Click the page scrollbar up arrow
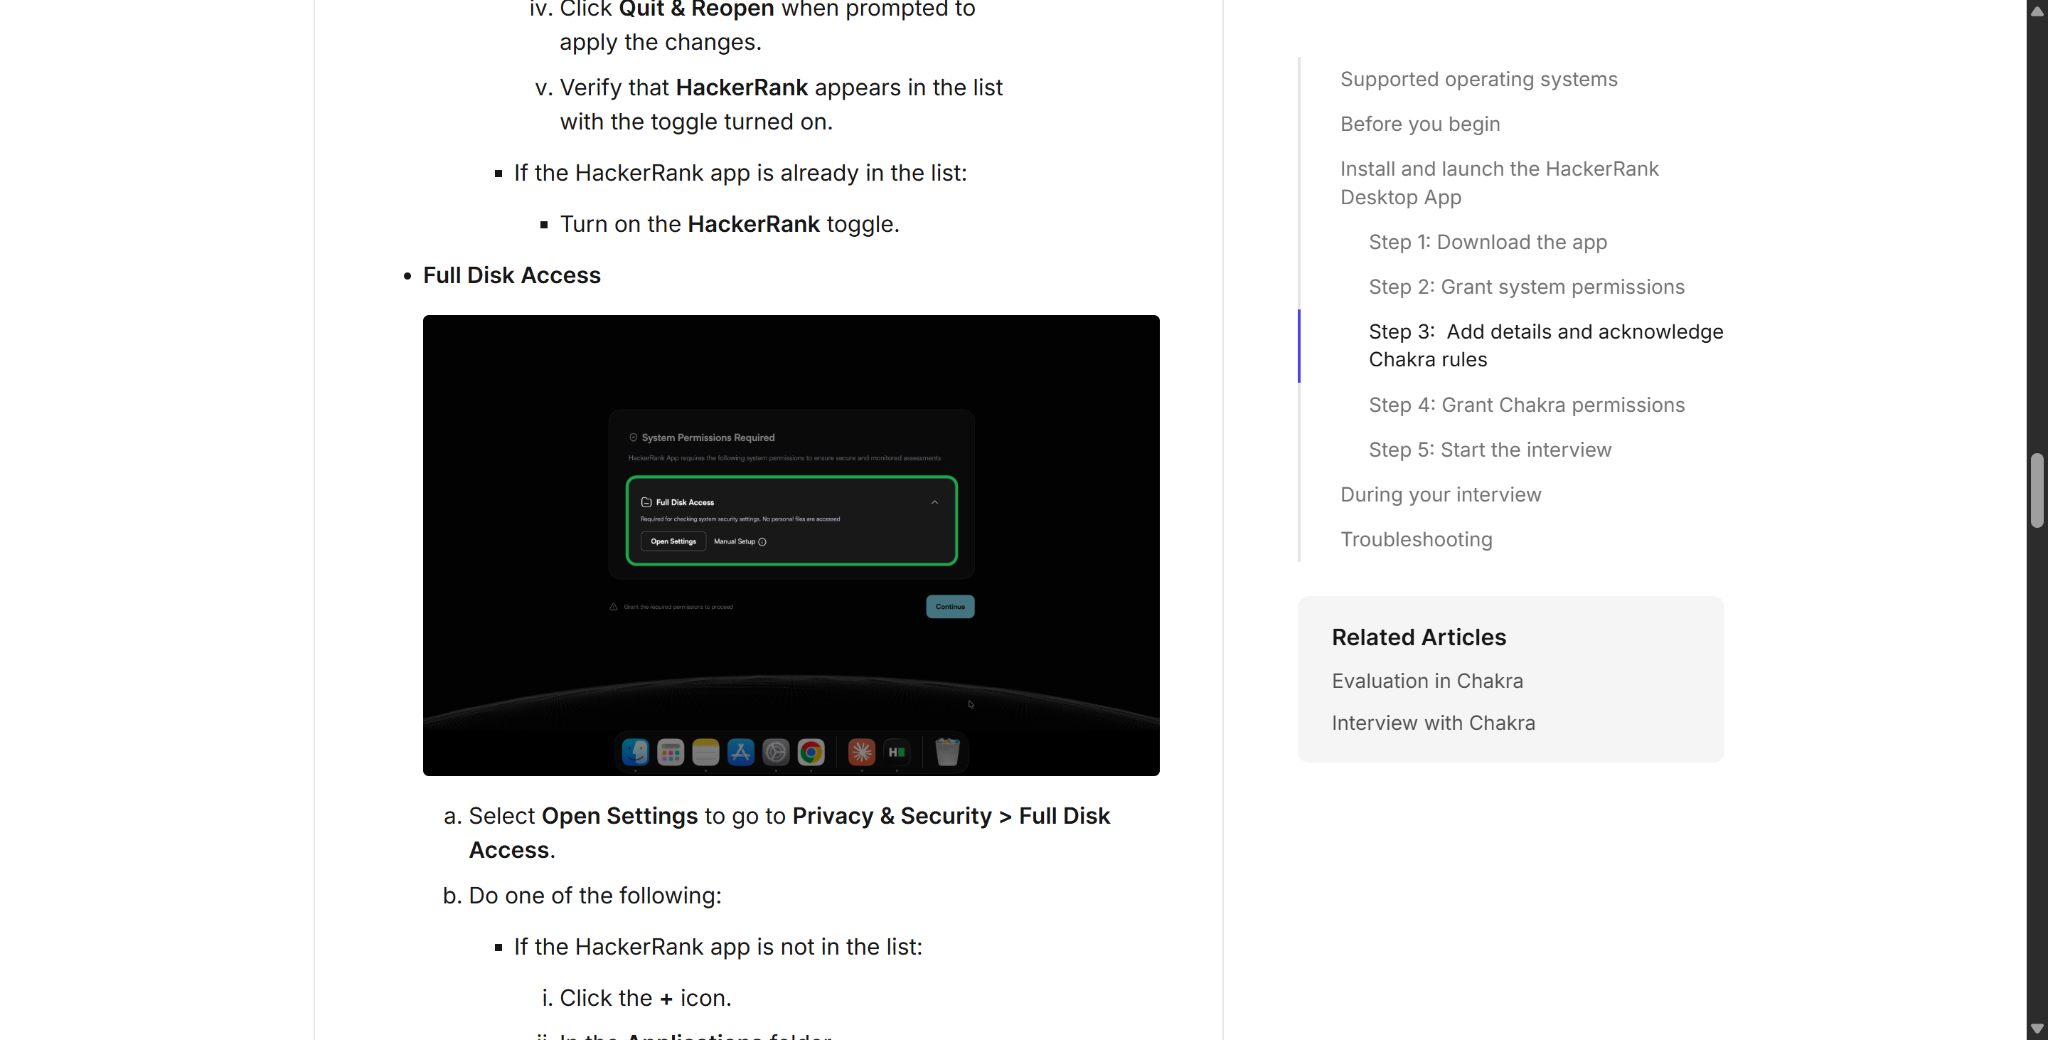The width and height of the screenshot is (2048, 1040). pyautogui.click(x=2037, y=11)
